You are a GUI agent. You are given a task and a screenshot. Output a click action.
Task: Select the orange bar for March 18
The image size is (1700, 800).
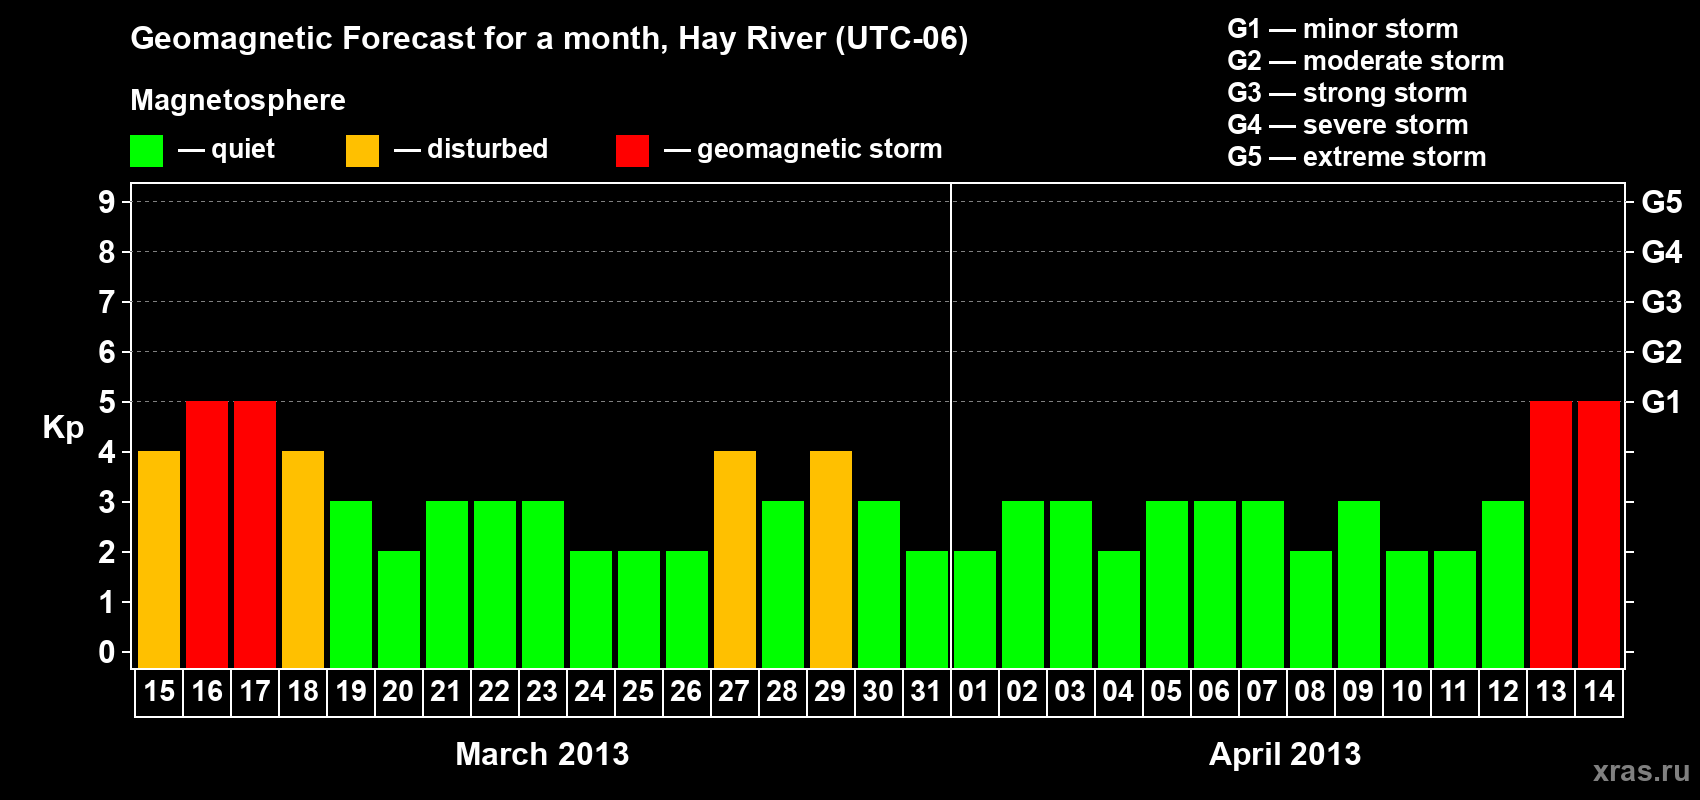tap(303, 559)
